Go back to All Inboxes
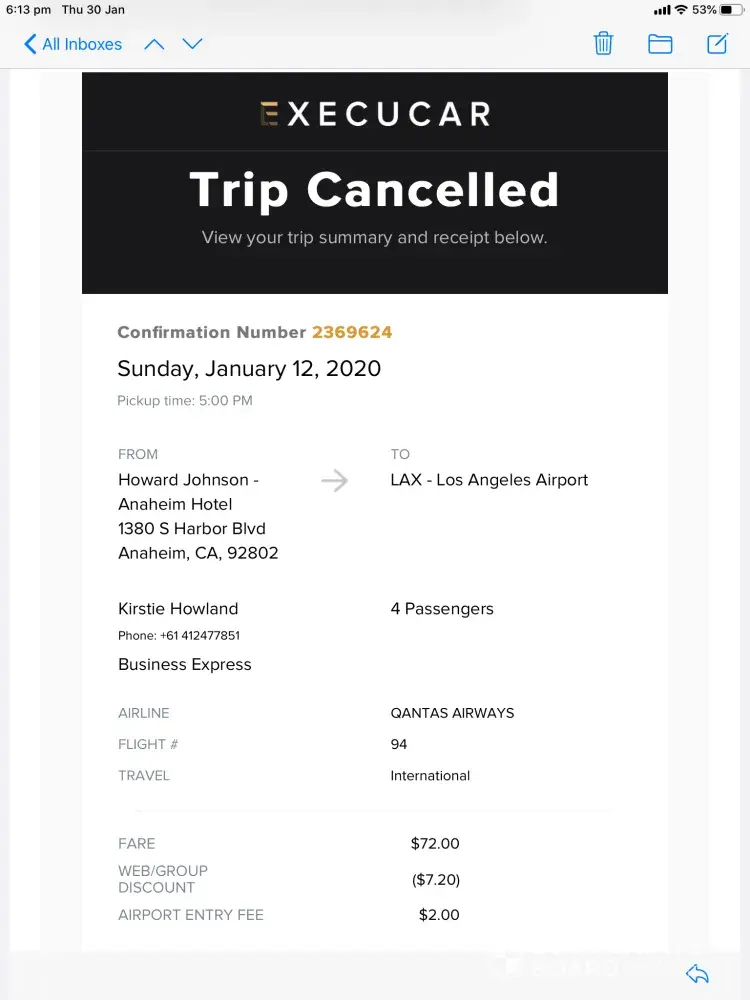Viewport: 750px width, 1000px height. pyautogui.click(x=73, y=44)
